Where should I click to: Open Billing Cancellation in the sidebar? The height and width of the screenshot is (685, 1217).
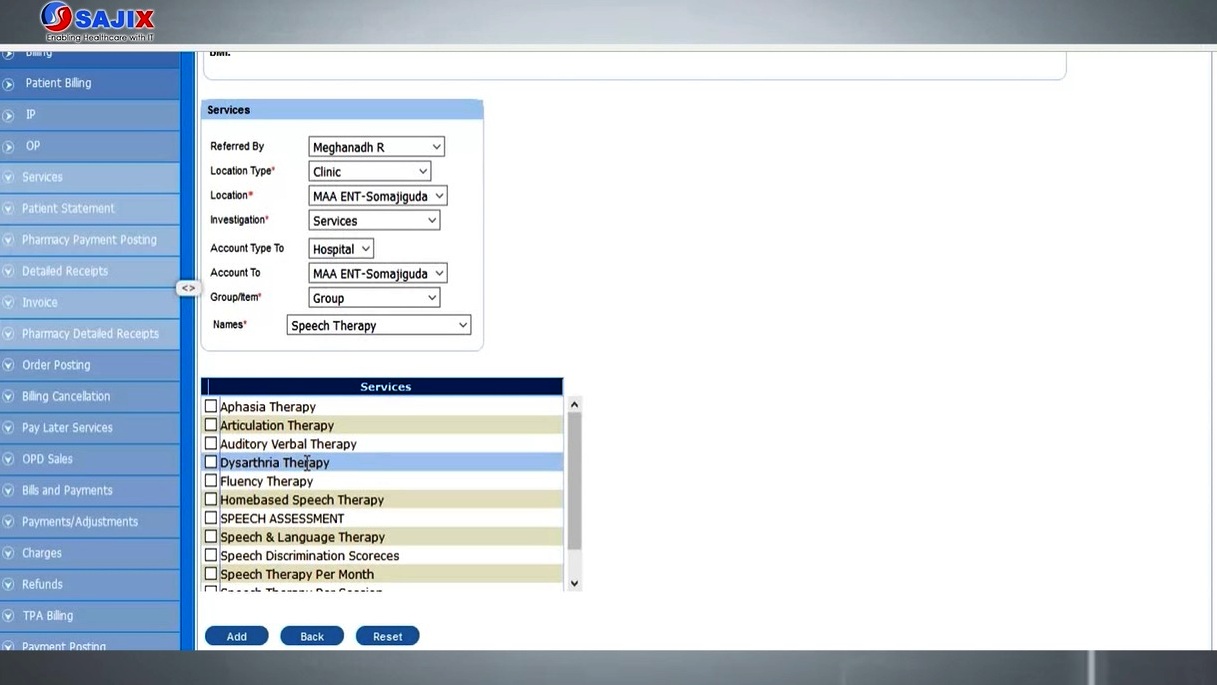point(66,396)
